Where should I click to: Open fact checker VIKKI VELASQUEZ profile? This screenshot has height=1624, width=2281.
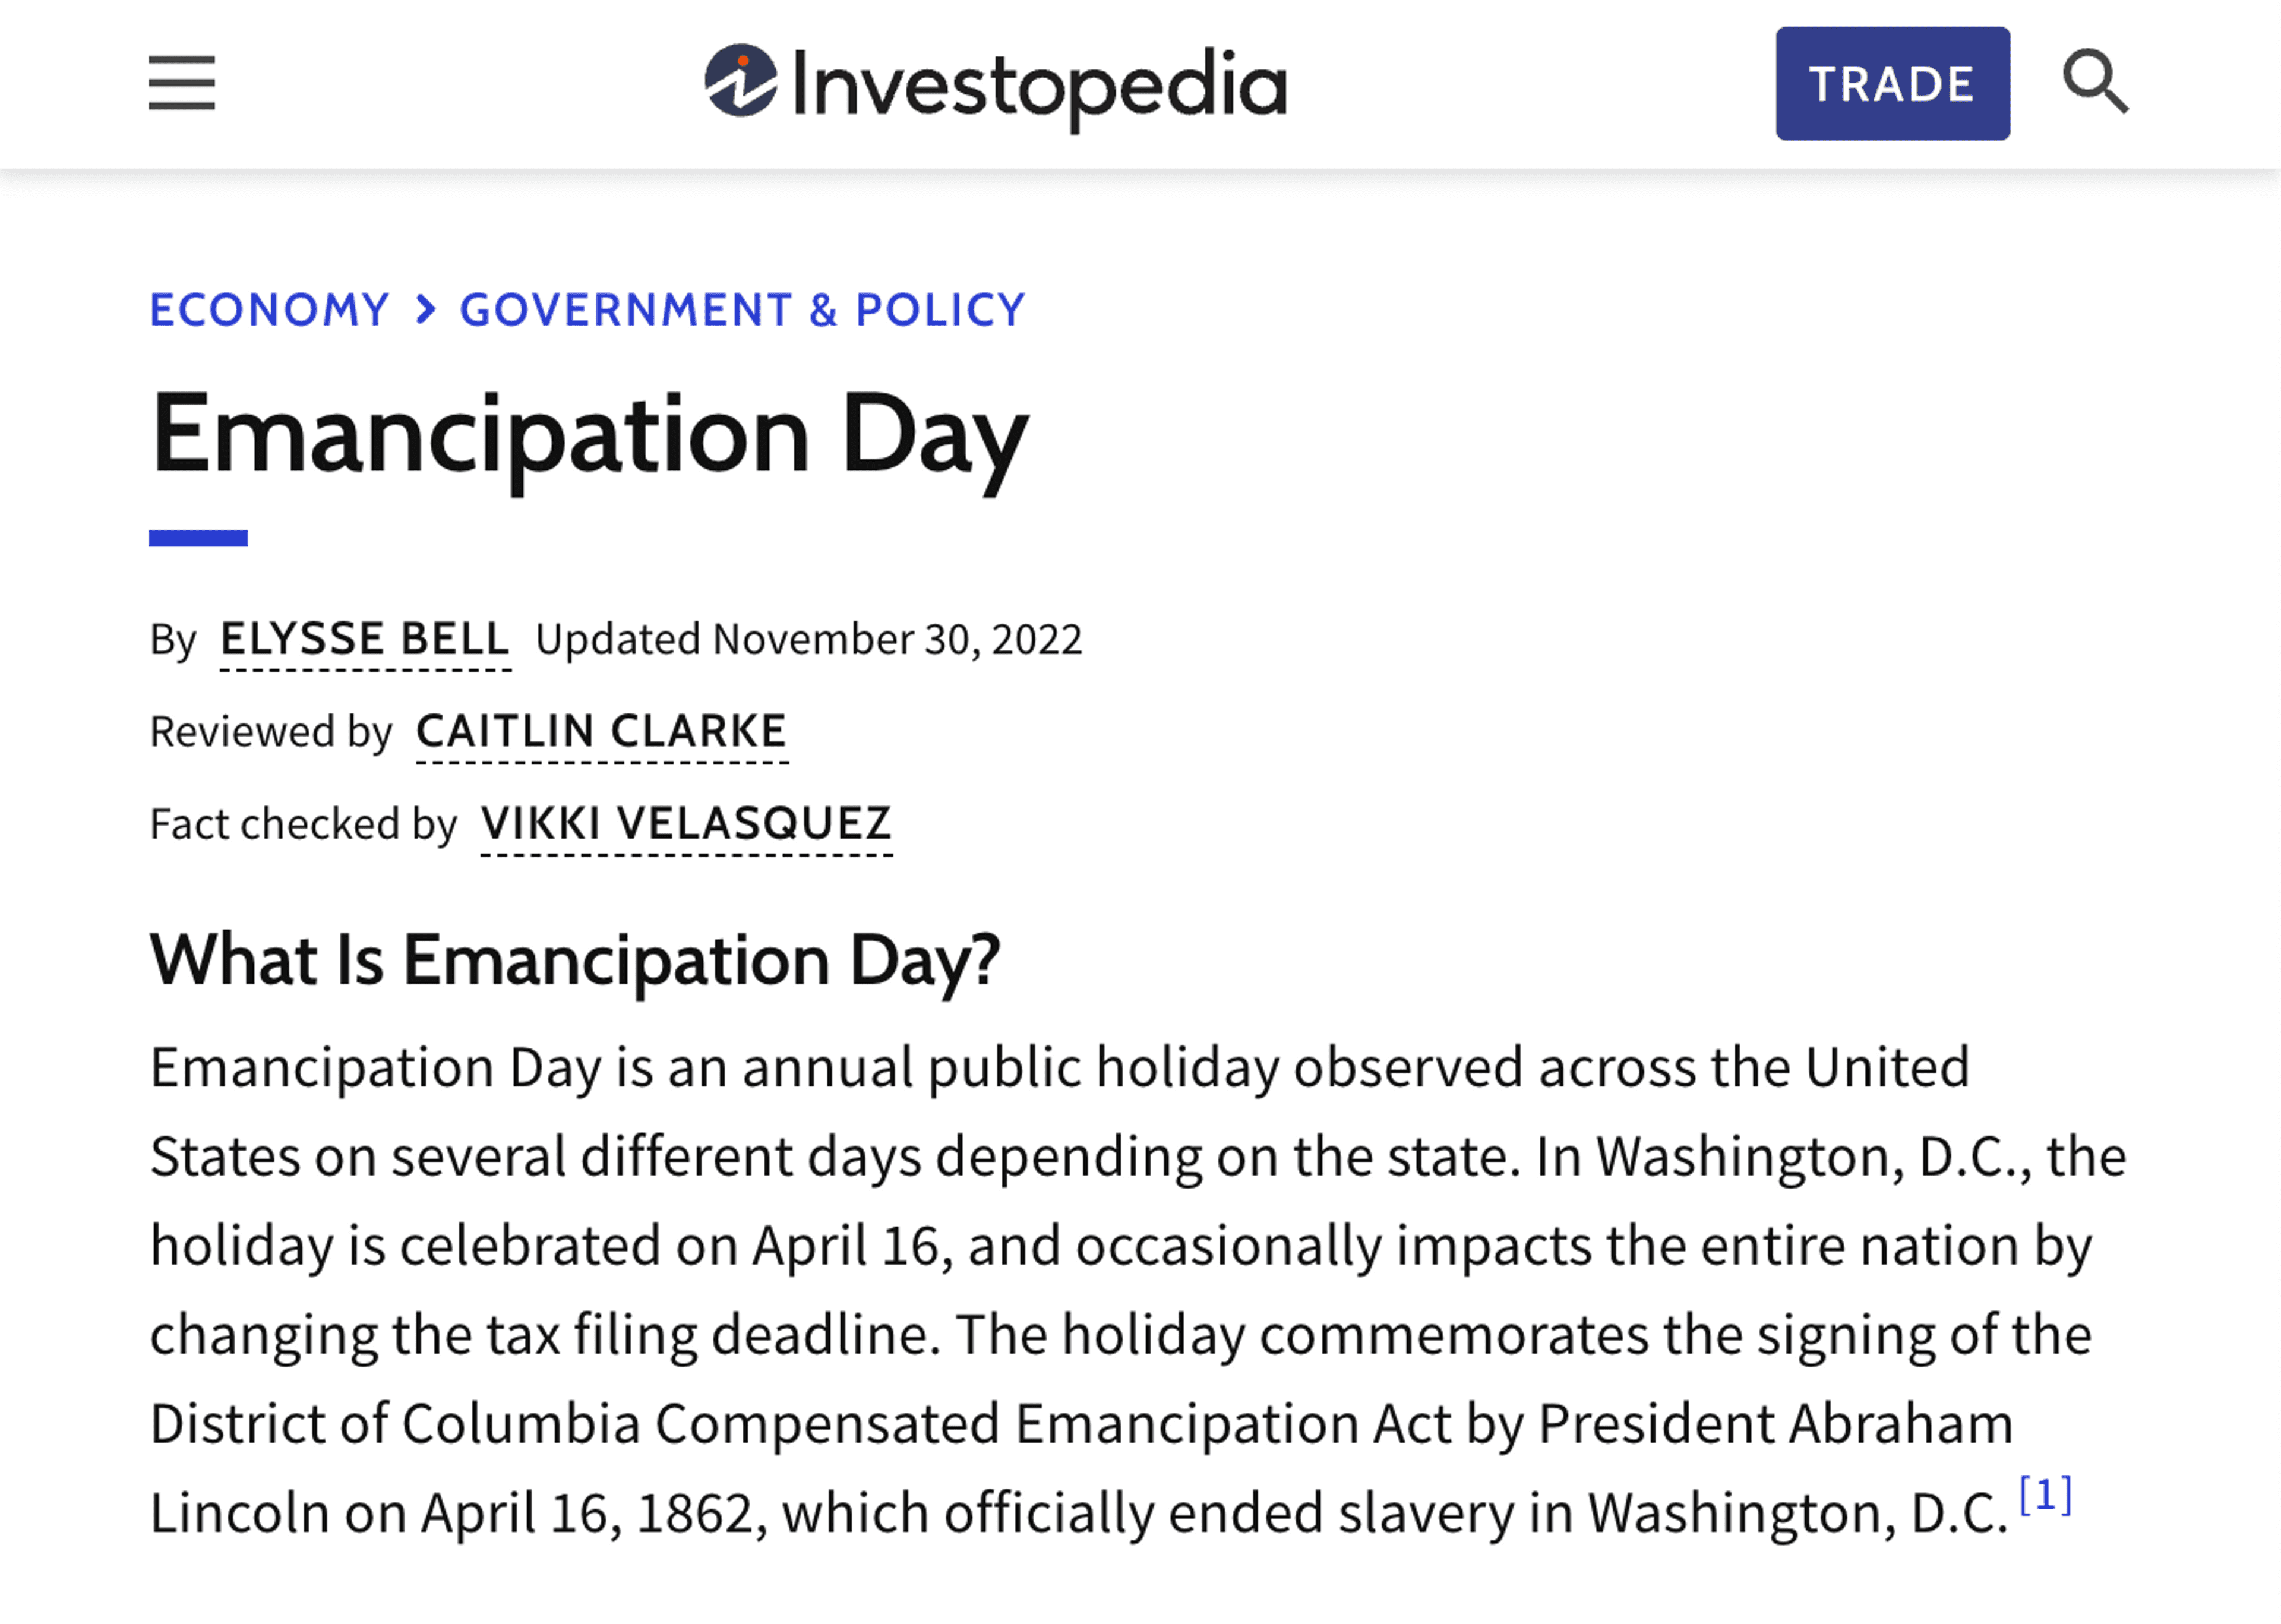coord(686,826)
